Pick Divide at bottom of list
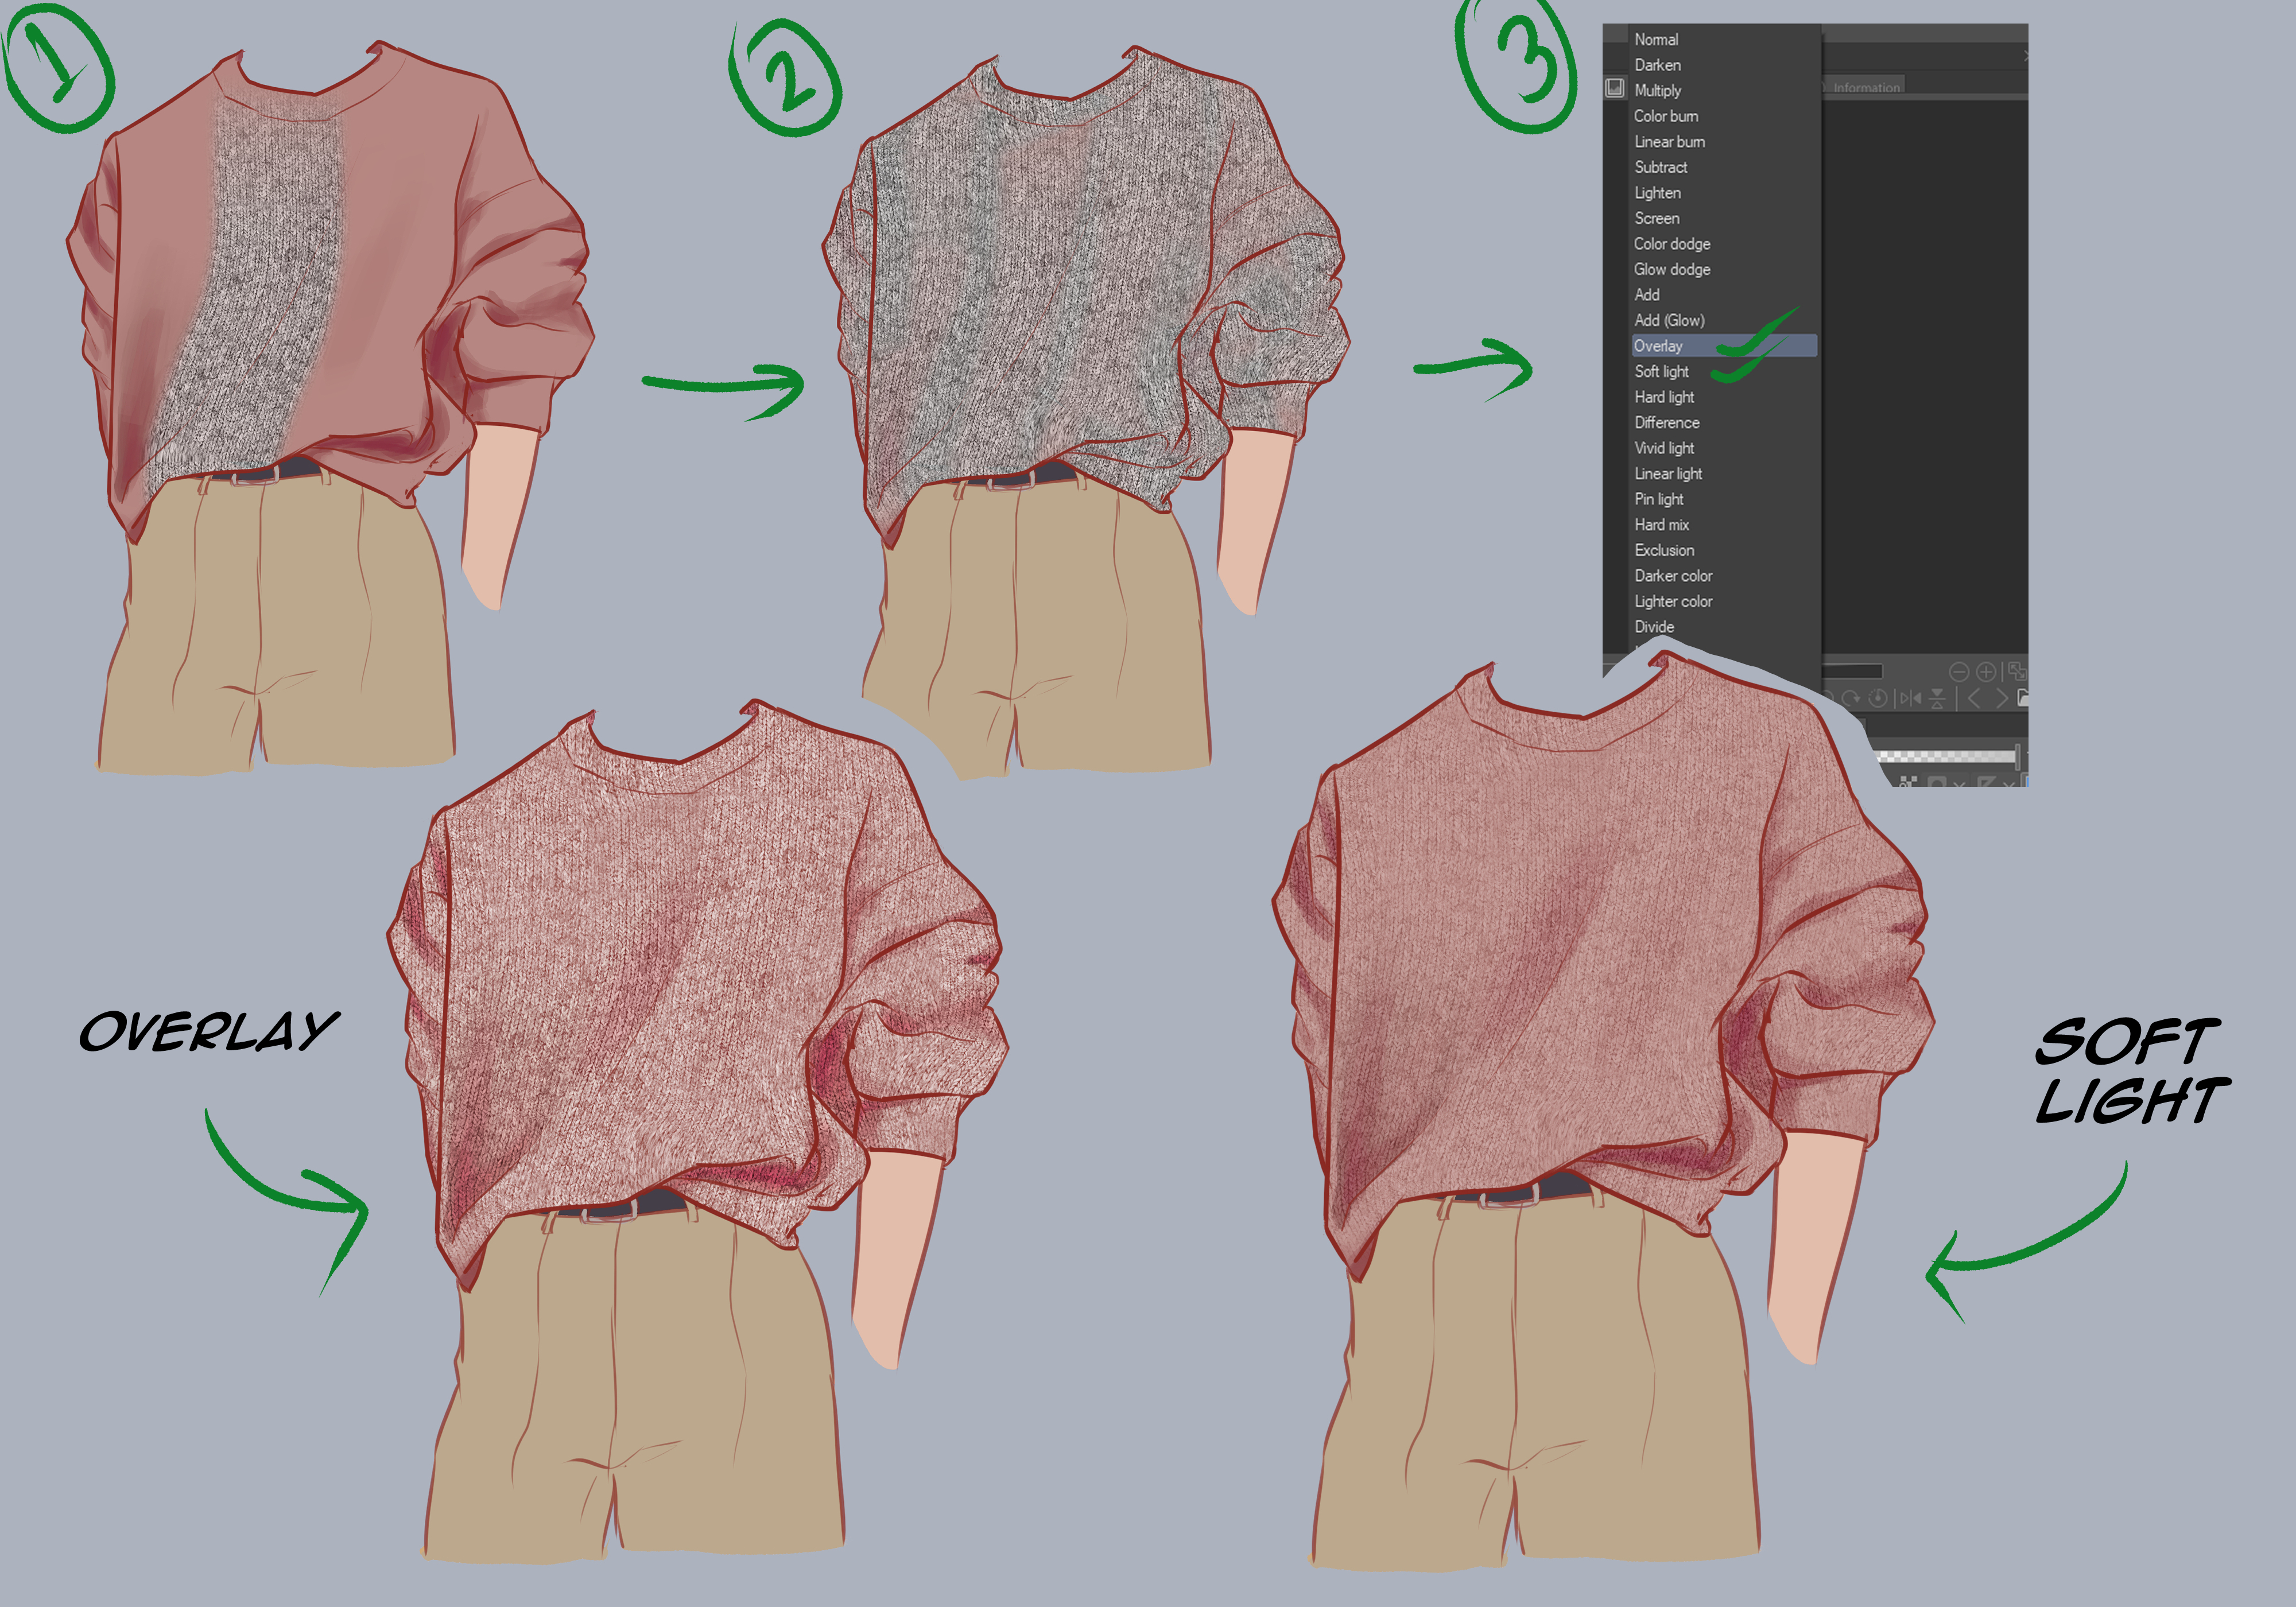Screen dimensions: 2296x1607 pos(1654,627)
